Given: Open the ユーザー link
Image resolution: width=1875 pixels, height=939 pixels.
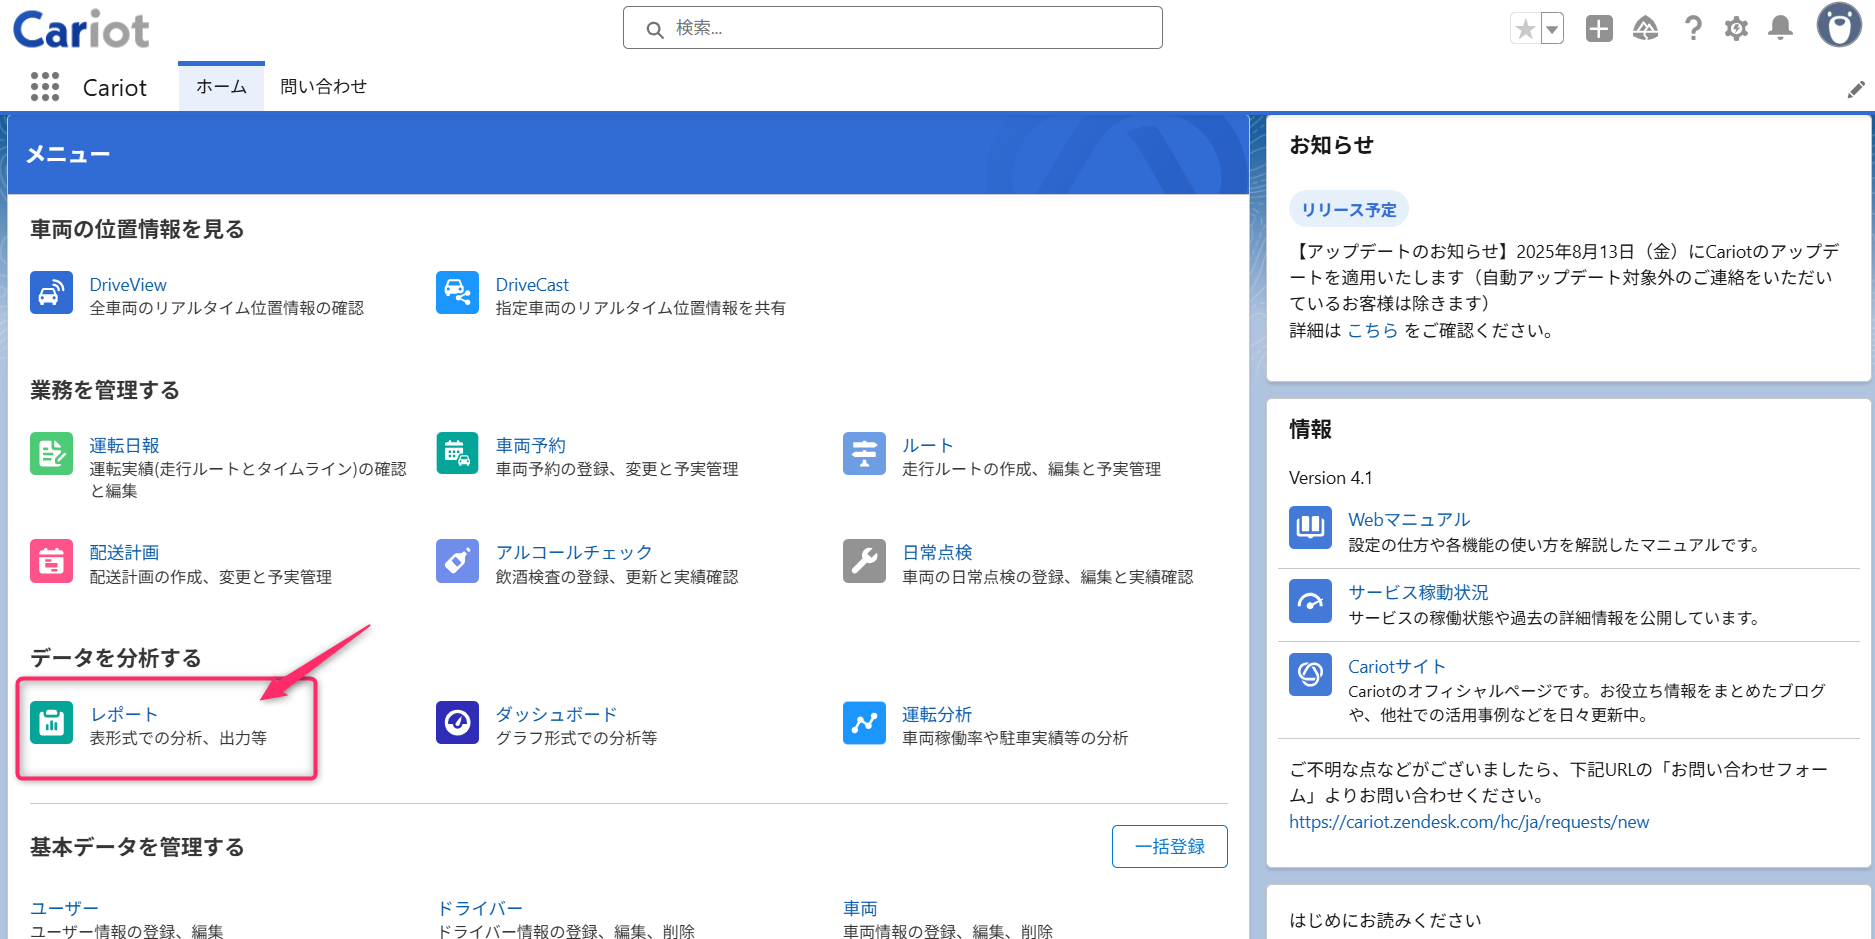Looking at the screenshot, I should [x=64, y=908].
